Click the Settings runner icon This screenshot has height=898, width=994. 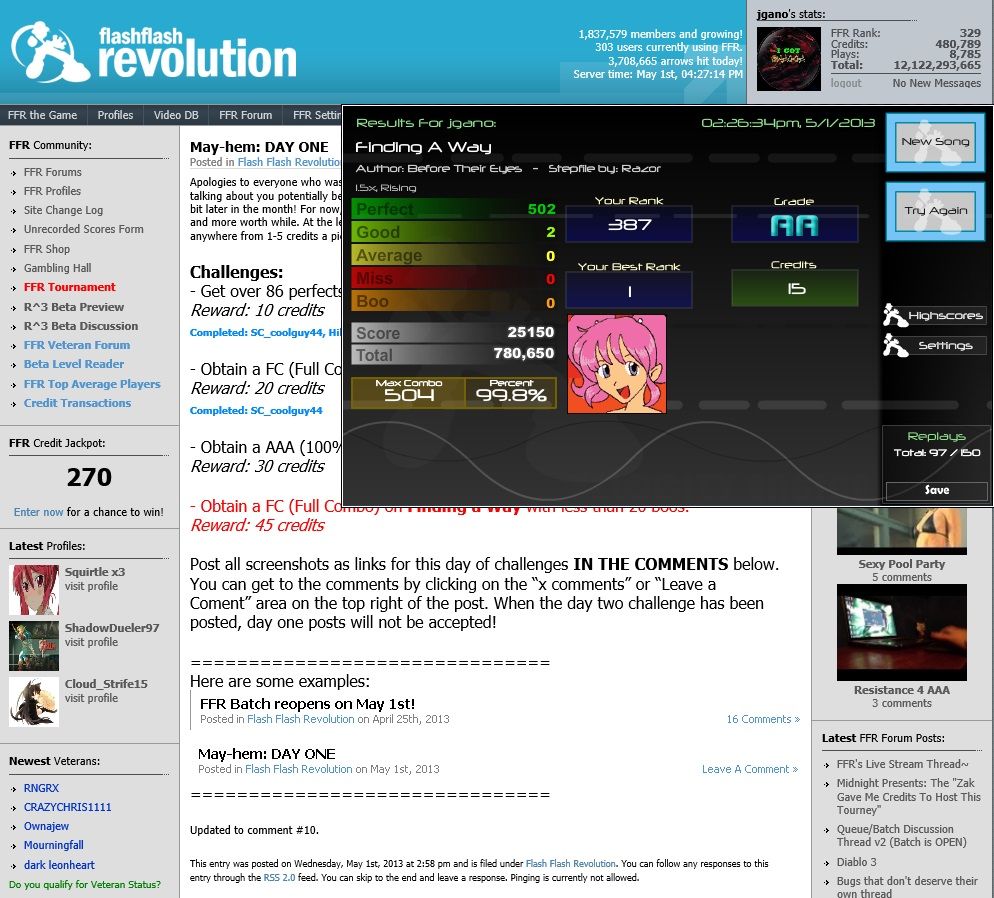(x=895, y=346)
